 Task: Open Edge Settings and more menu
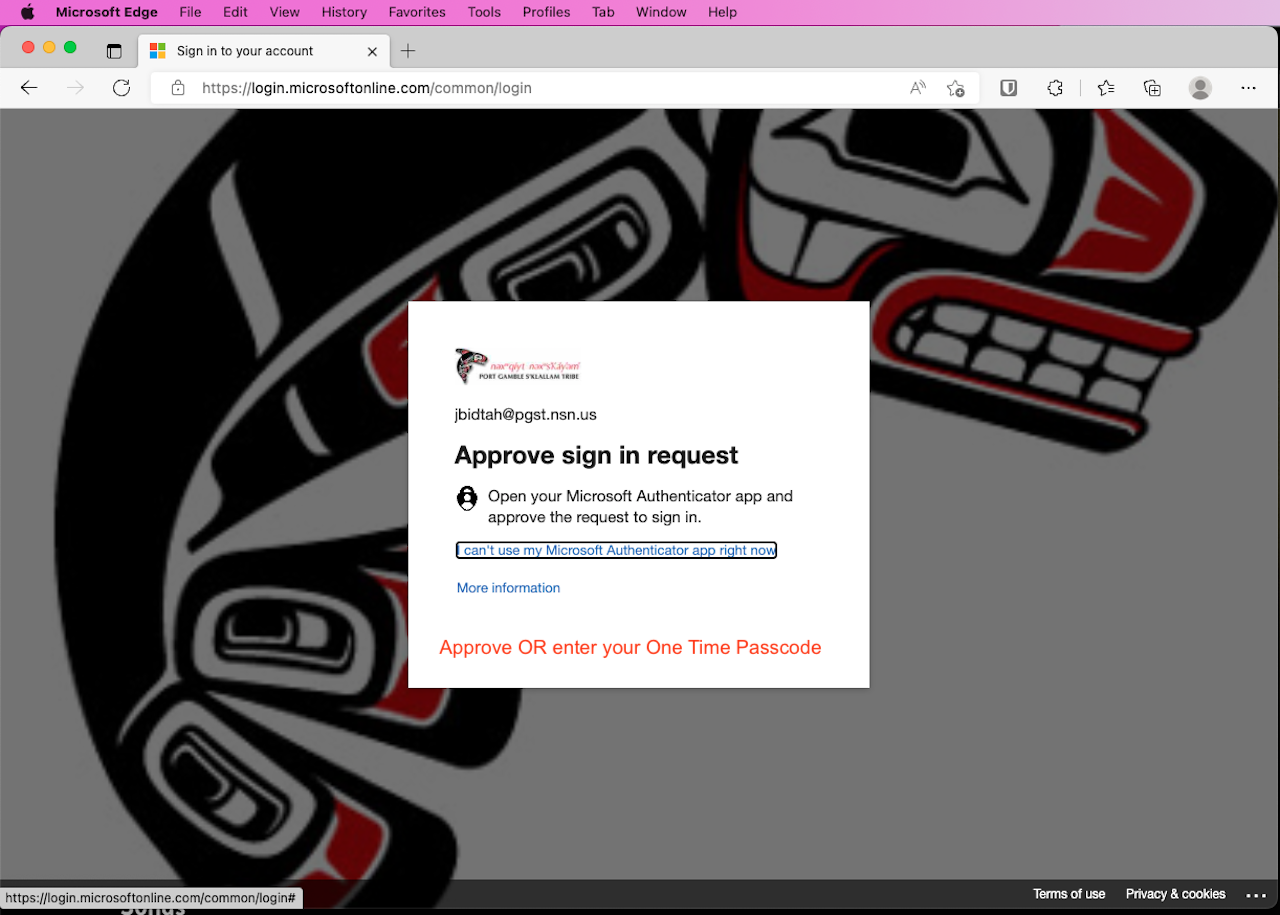click(x=1248, y=88)
